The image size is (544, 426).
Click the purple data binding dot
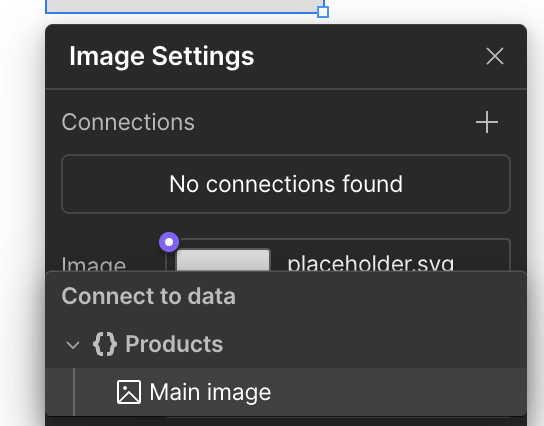169,242
